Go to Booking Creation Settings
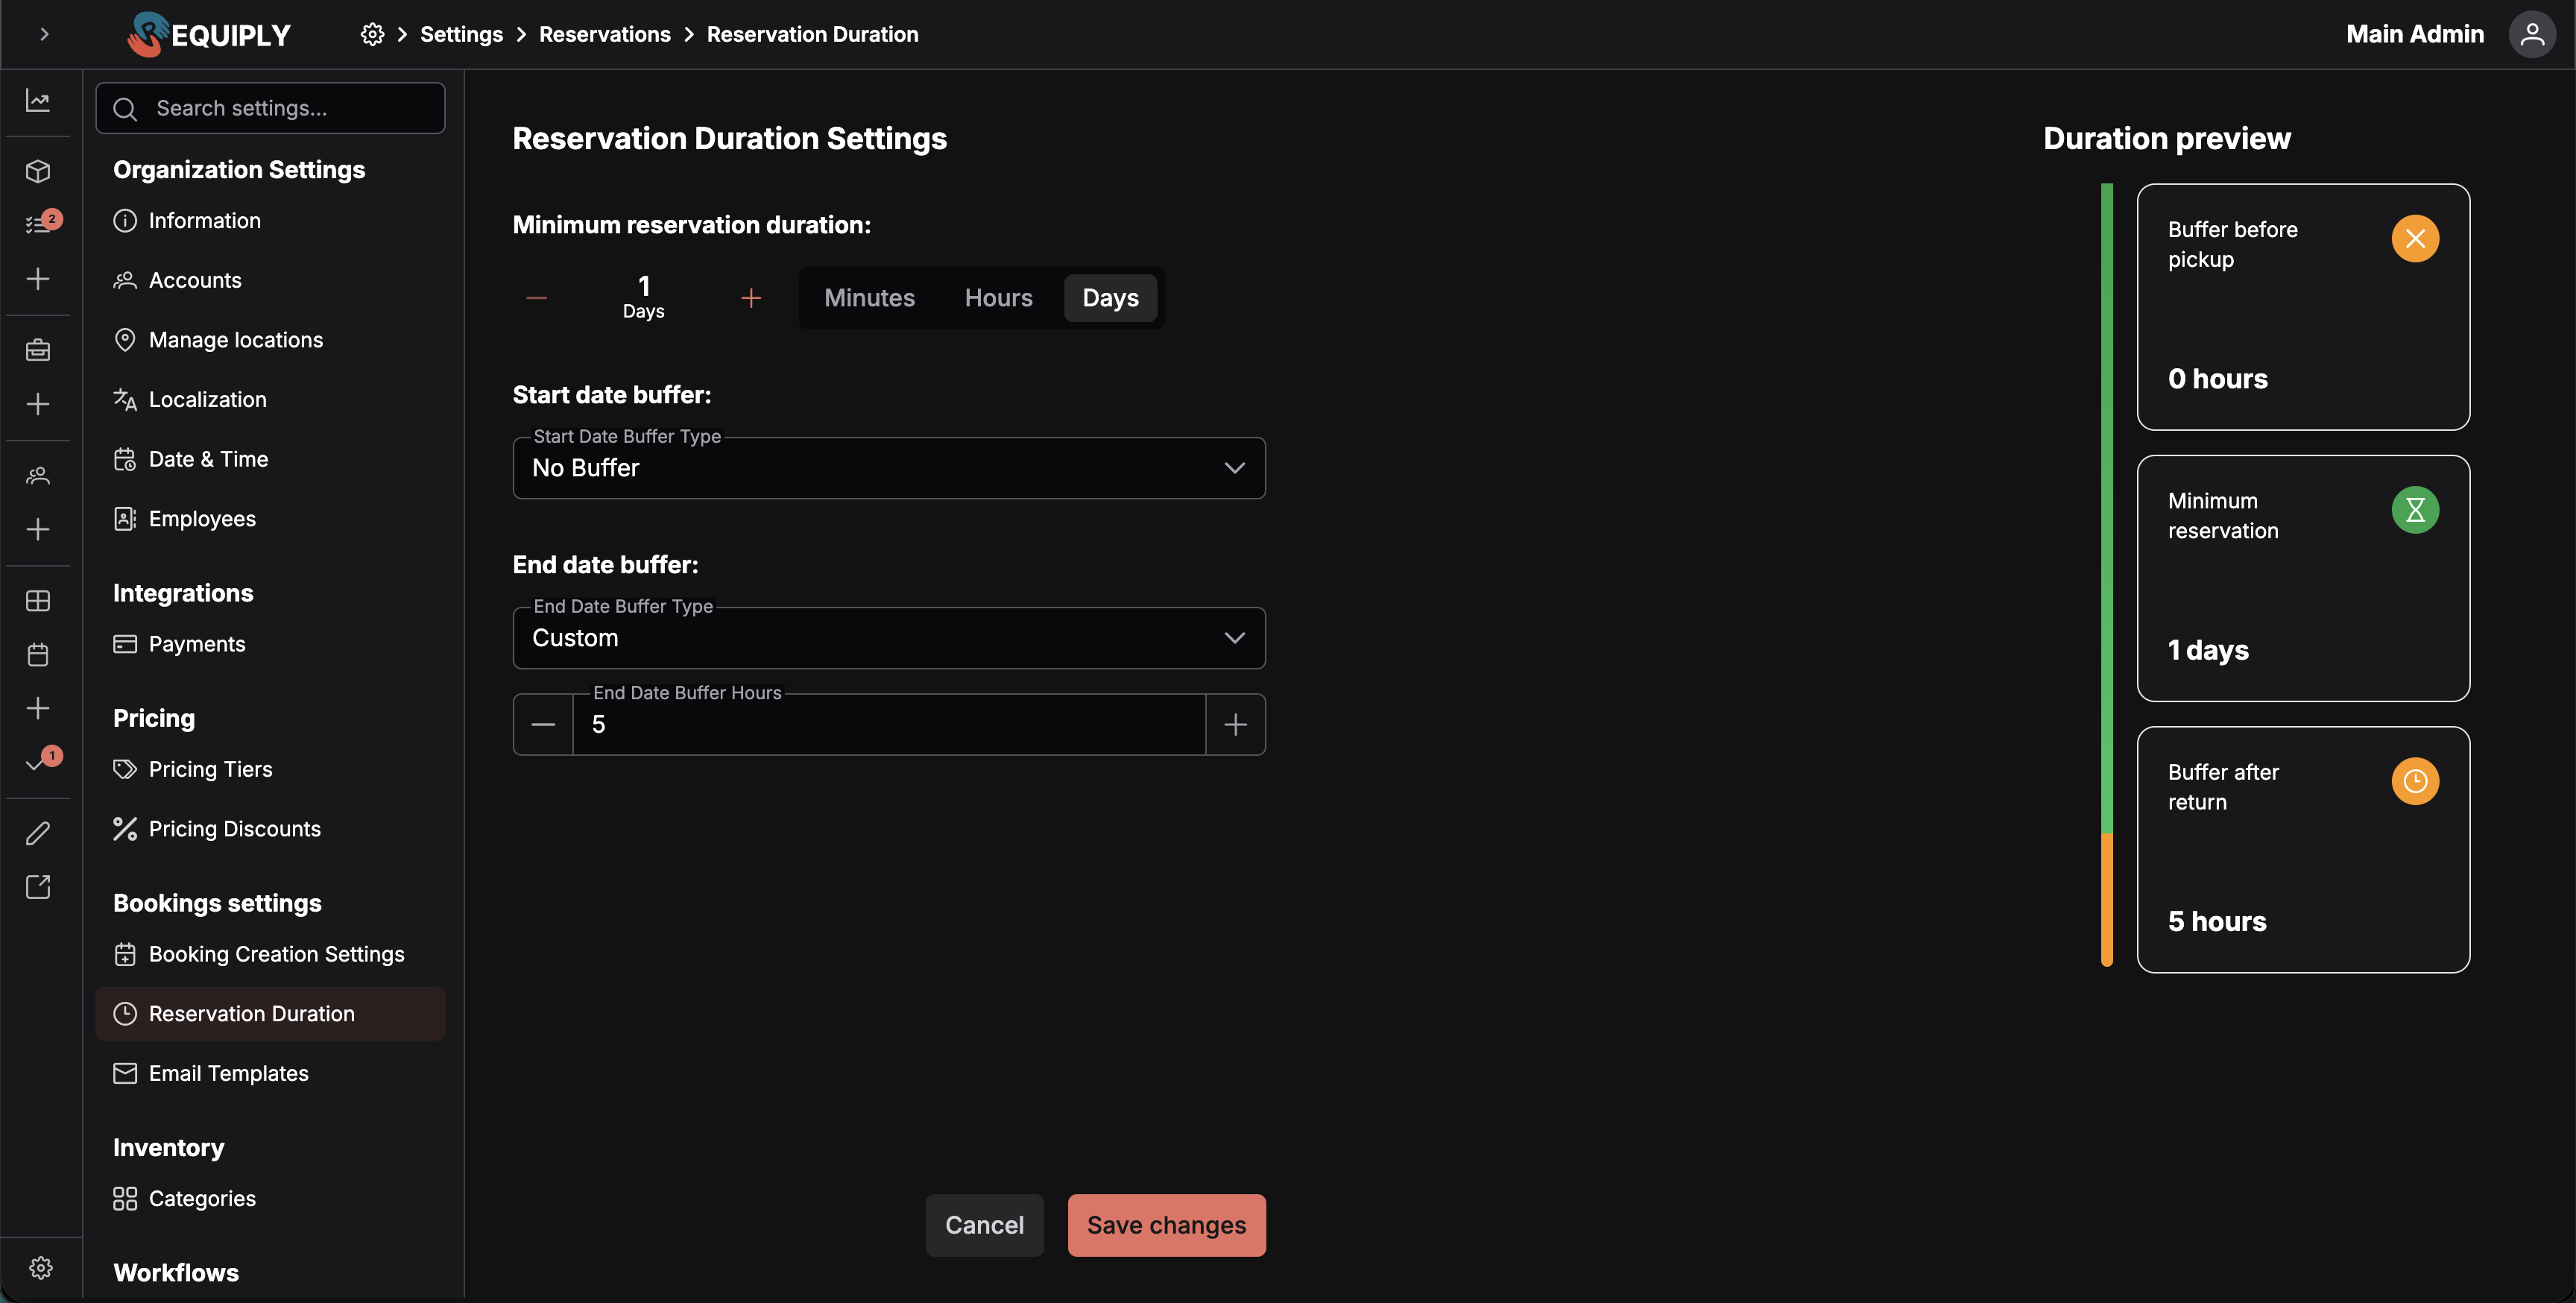The width and height of the screenshot is (2576, 1303). (270, 954)
